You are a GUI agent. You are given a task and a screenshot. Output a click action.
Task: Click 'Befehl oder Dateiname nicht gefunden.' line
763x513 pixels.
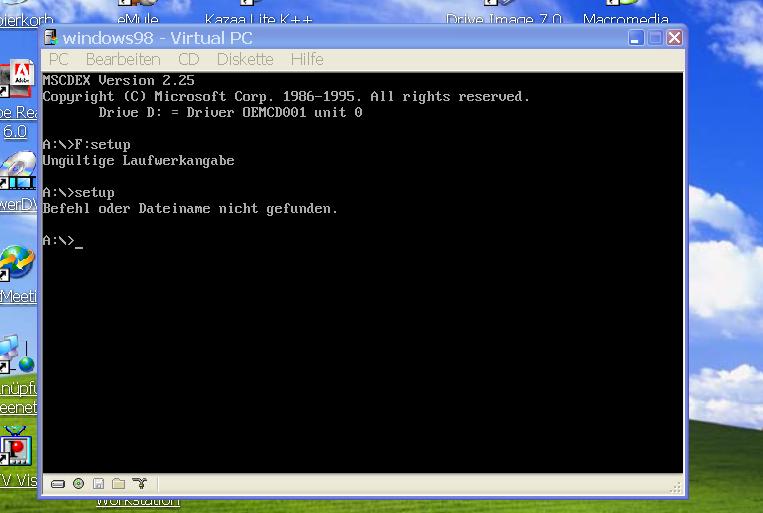click(x=190, y=209)
